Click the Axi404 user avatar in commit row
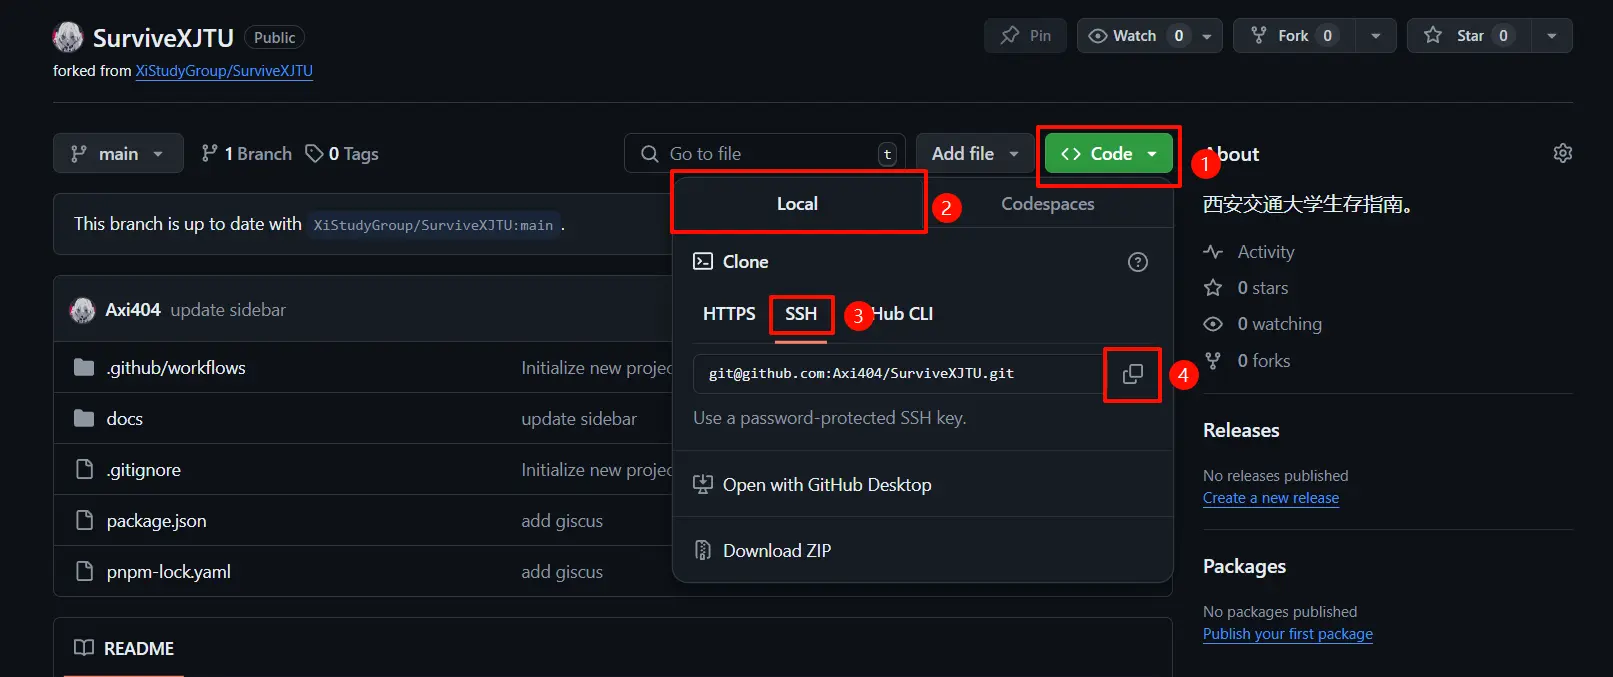 [x=82, y=310]
